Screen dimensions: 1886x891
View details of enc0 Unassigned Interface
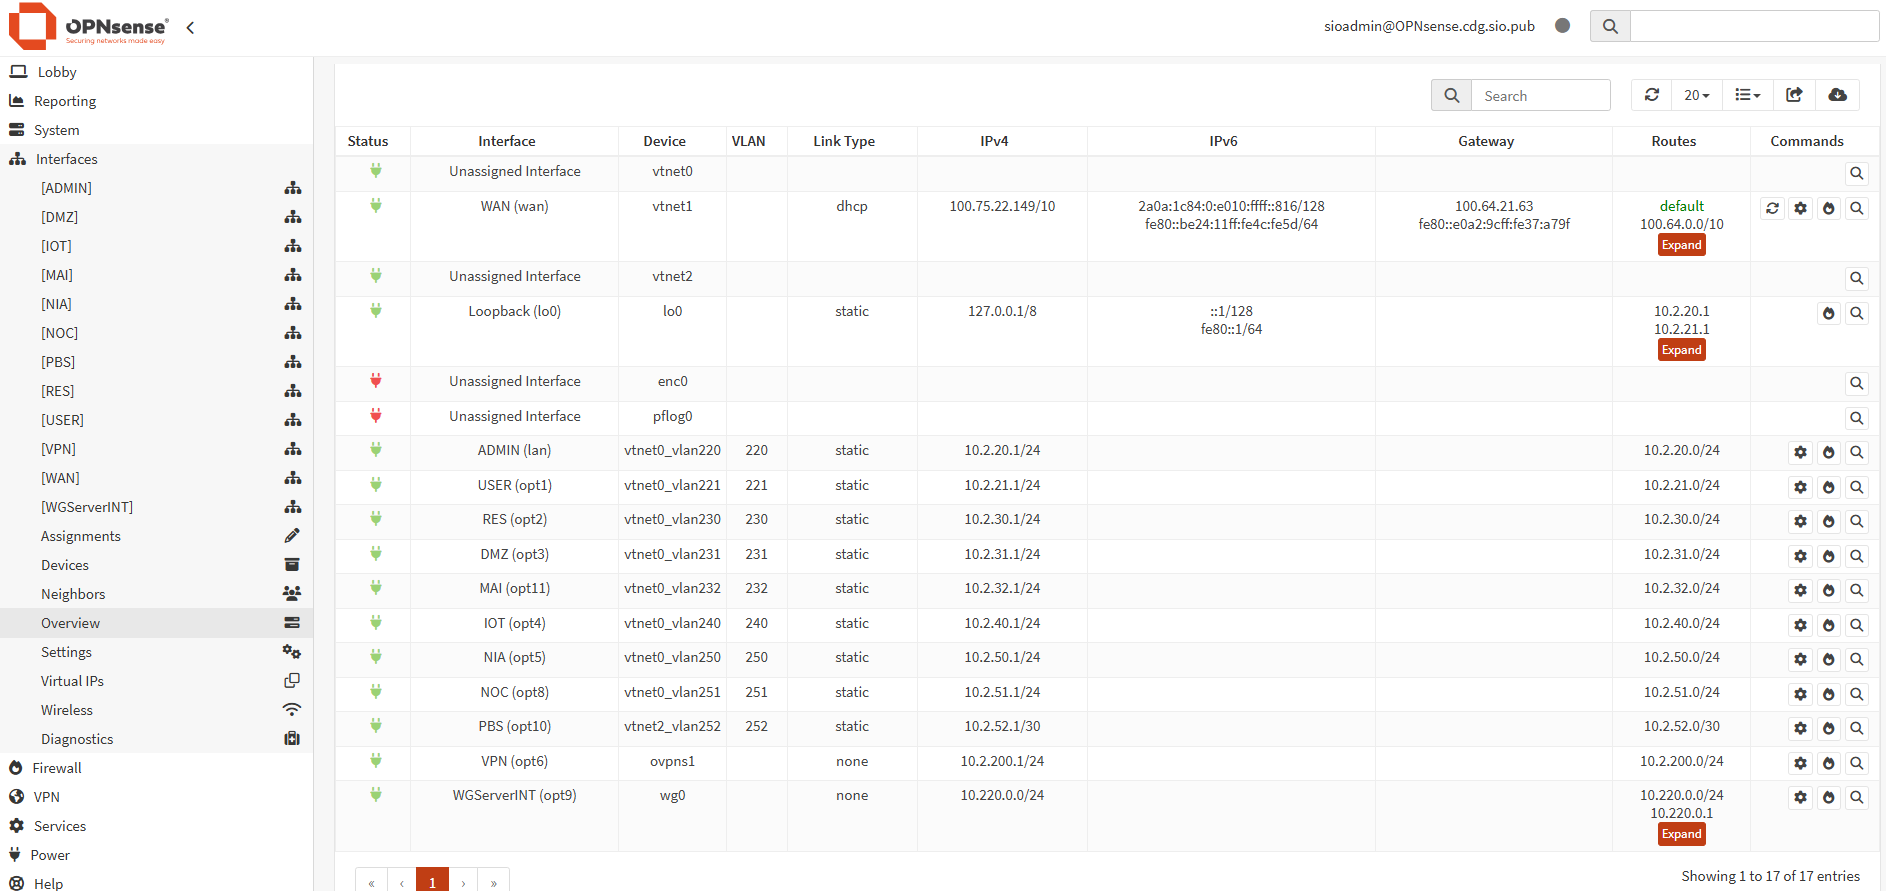[x=1856, y=383]
